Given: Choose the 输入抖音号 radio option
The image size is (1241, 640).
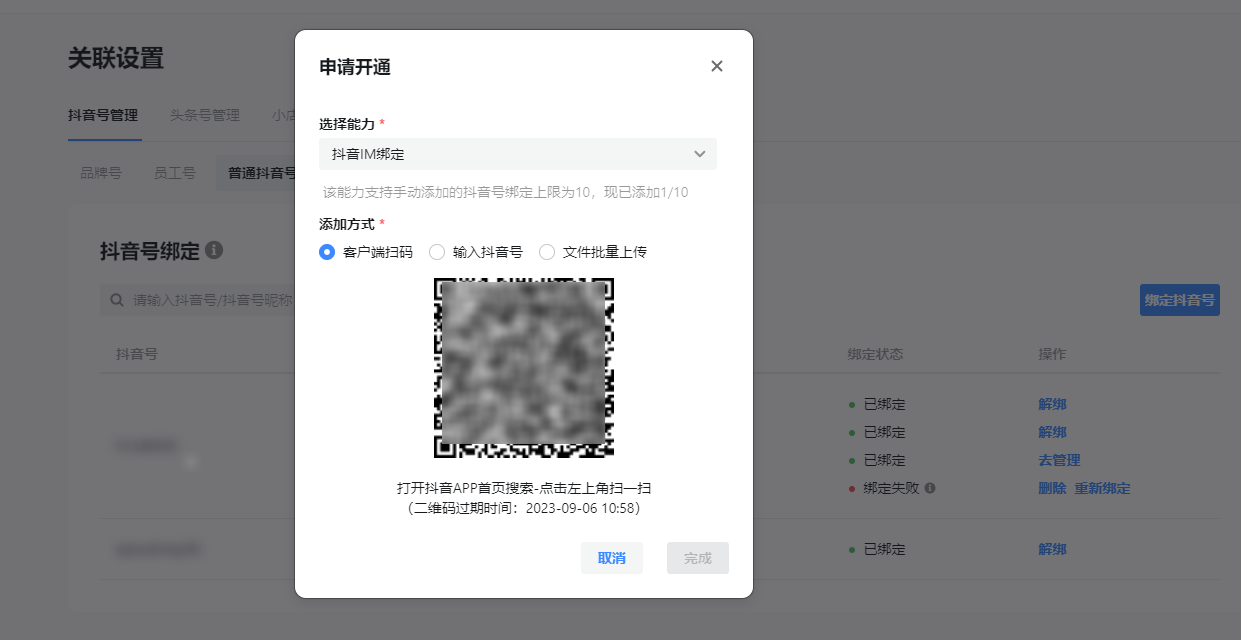Looking at the screenshot, I should (437, 252).
